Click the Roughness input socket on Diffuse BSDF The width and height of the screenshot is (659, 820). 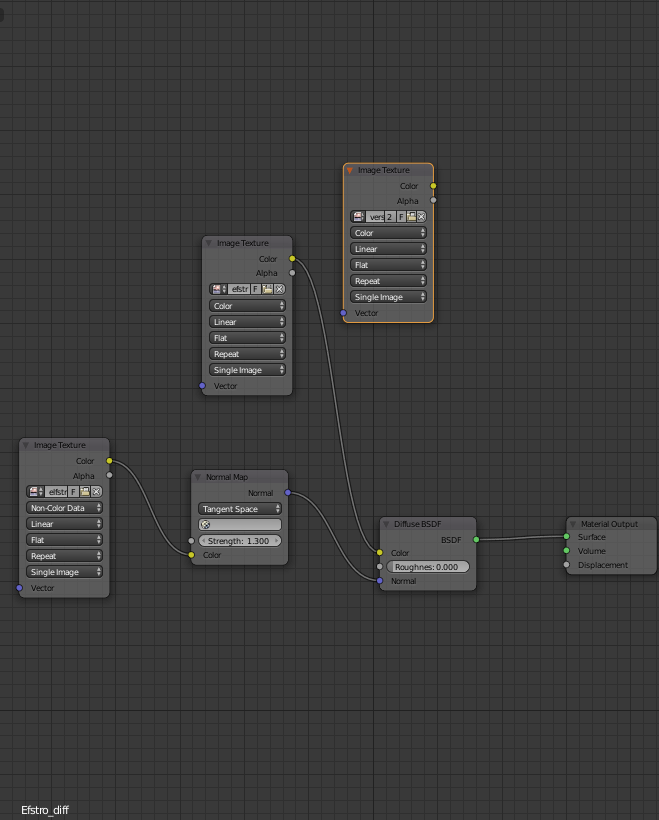click(x=380, y=566)
